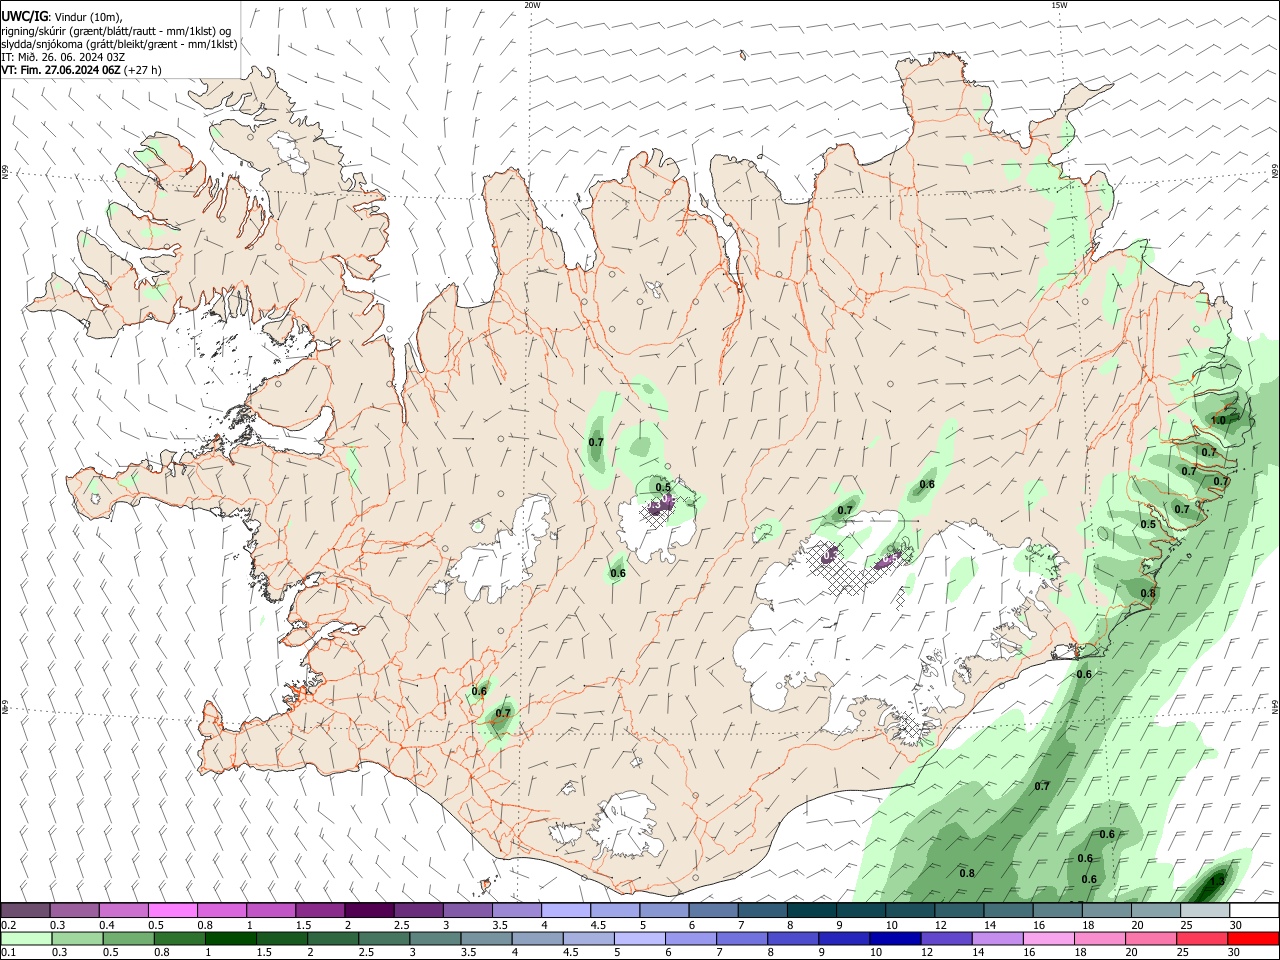Screen dimensions: 1280x960
Task: Click the 'IT: Mið. 26. 06. 2024 03Z' line
Action: (63, 57)
